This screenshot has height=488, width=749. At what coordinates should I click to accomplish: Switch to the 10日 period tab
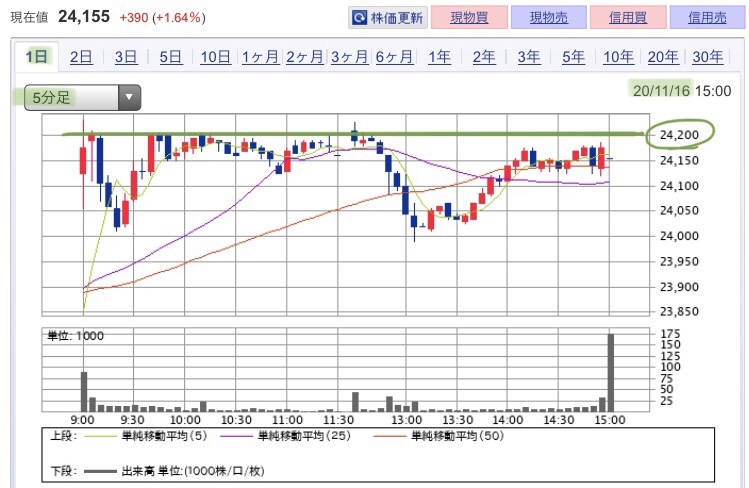click(215, 57)
